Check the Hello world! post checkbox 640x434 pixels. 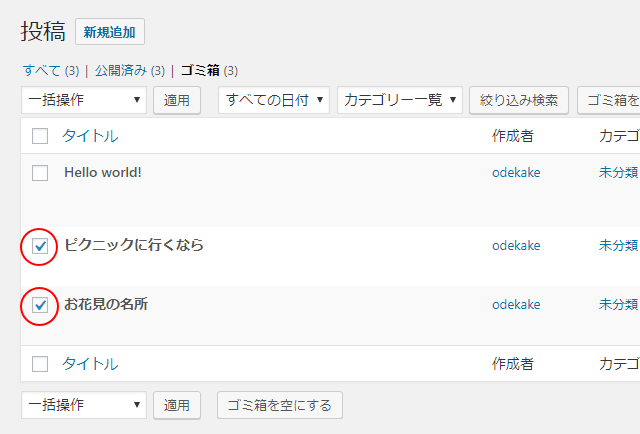click(40, 172)
